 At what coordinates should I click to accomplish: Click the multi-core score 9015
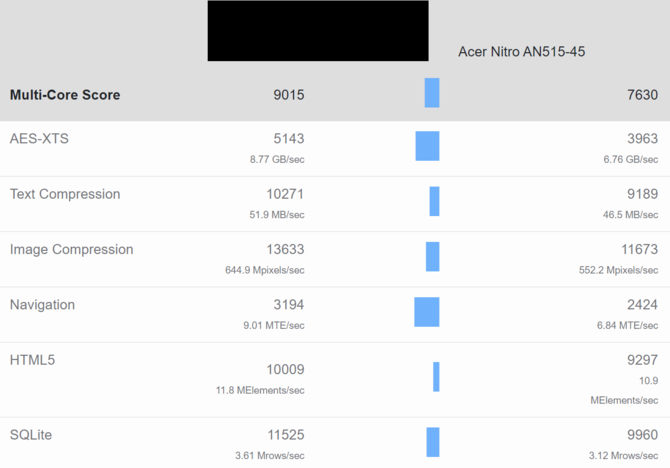tap(289, 95)
